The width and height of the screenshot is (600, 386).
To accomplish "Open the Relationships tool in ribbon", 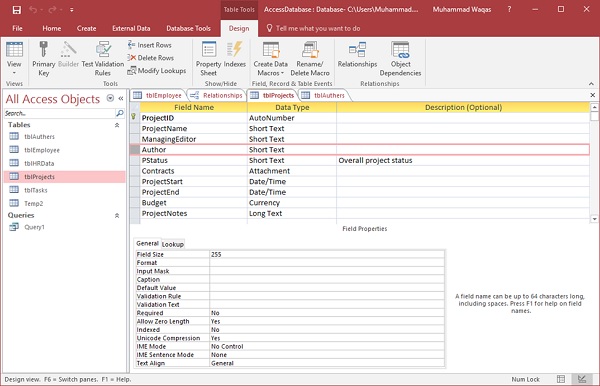I will [x=357, y=55].
